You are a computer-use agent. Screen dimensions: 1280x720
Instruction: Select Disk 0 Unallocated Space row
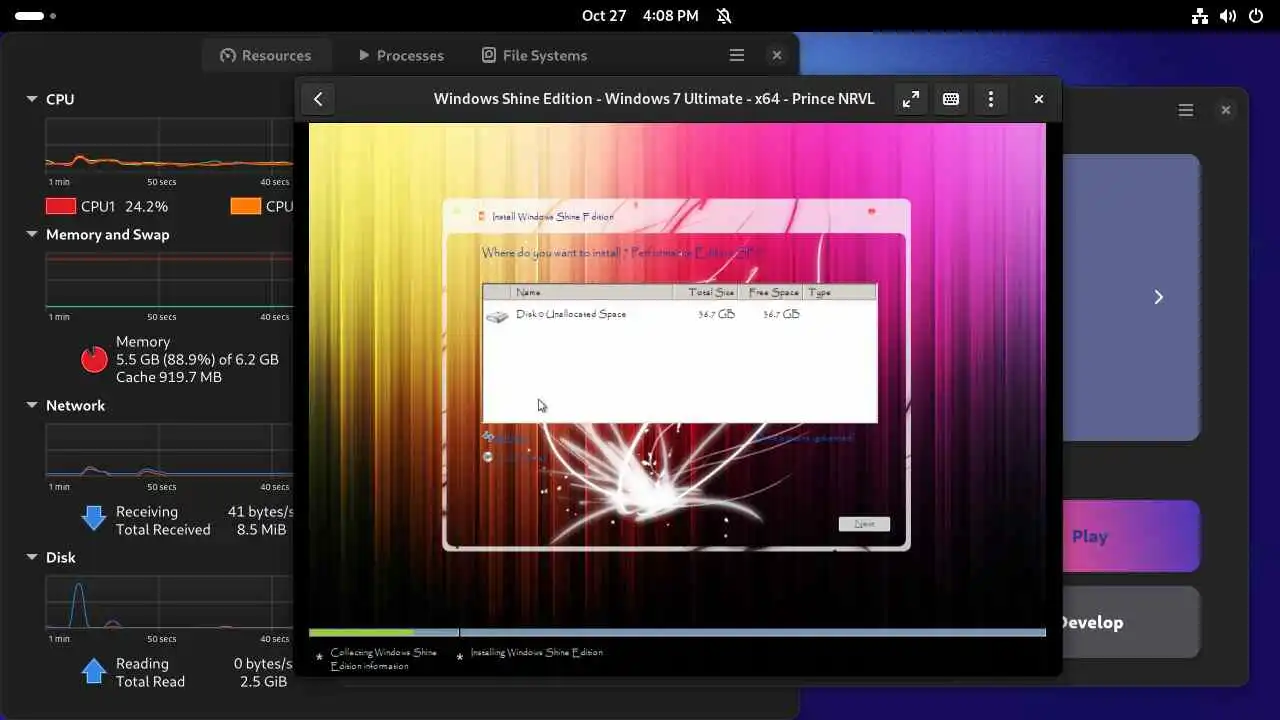coord(680,315)
